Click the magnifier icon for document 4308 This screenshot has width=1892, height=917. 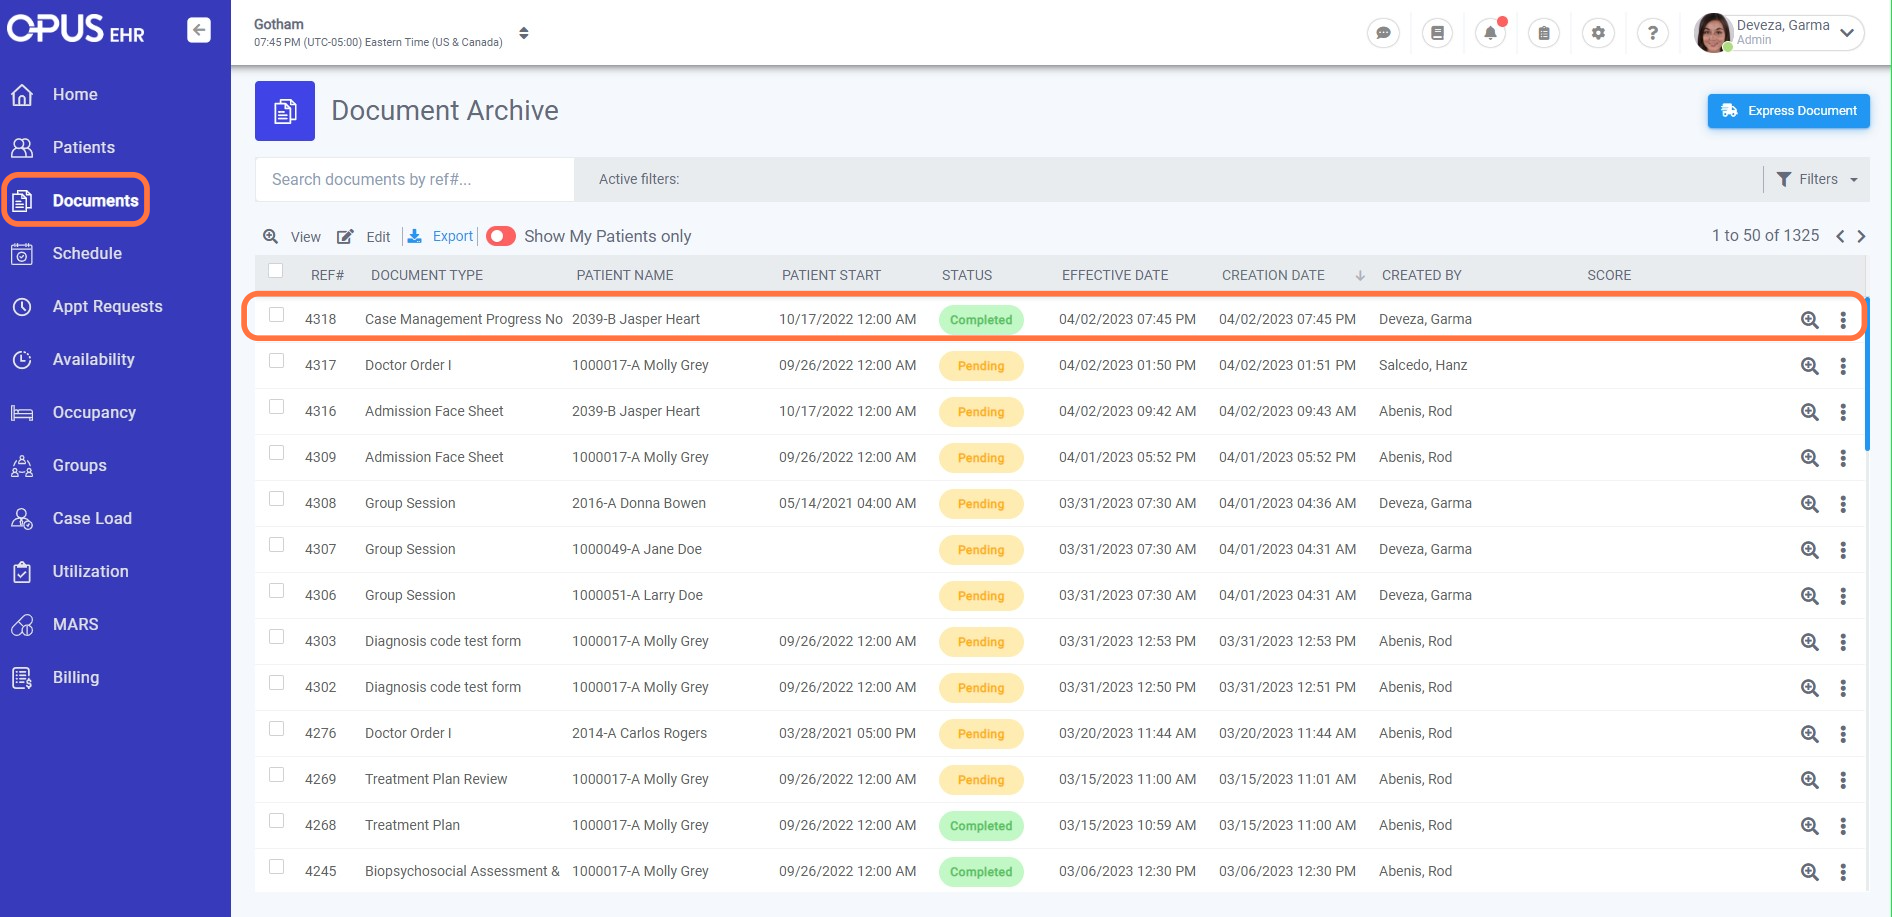point(1809,504)
